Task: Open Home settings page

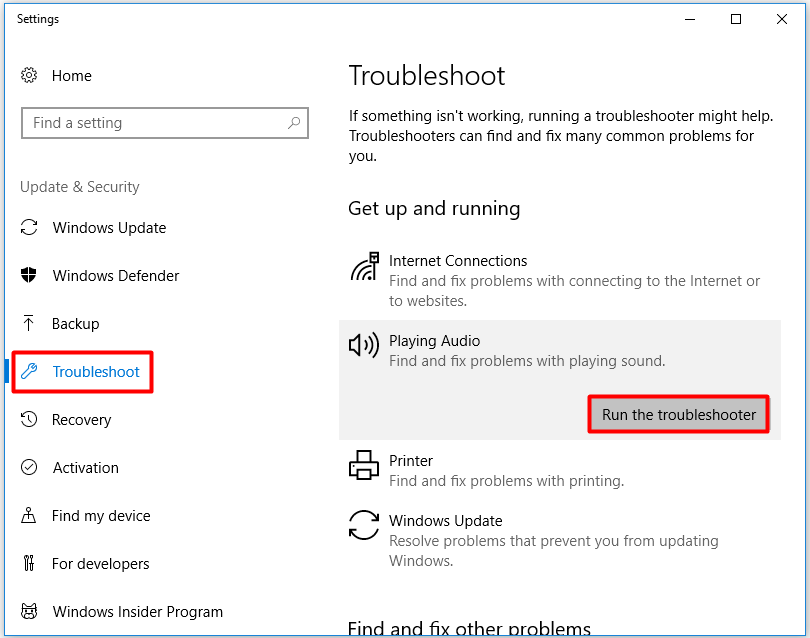Action: (72, 76)
